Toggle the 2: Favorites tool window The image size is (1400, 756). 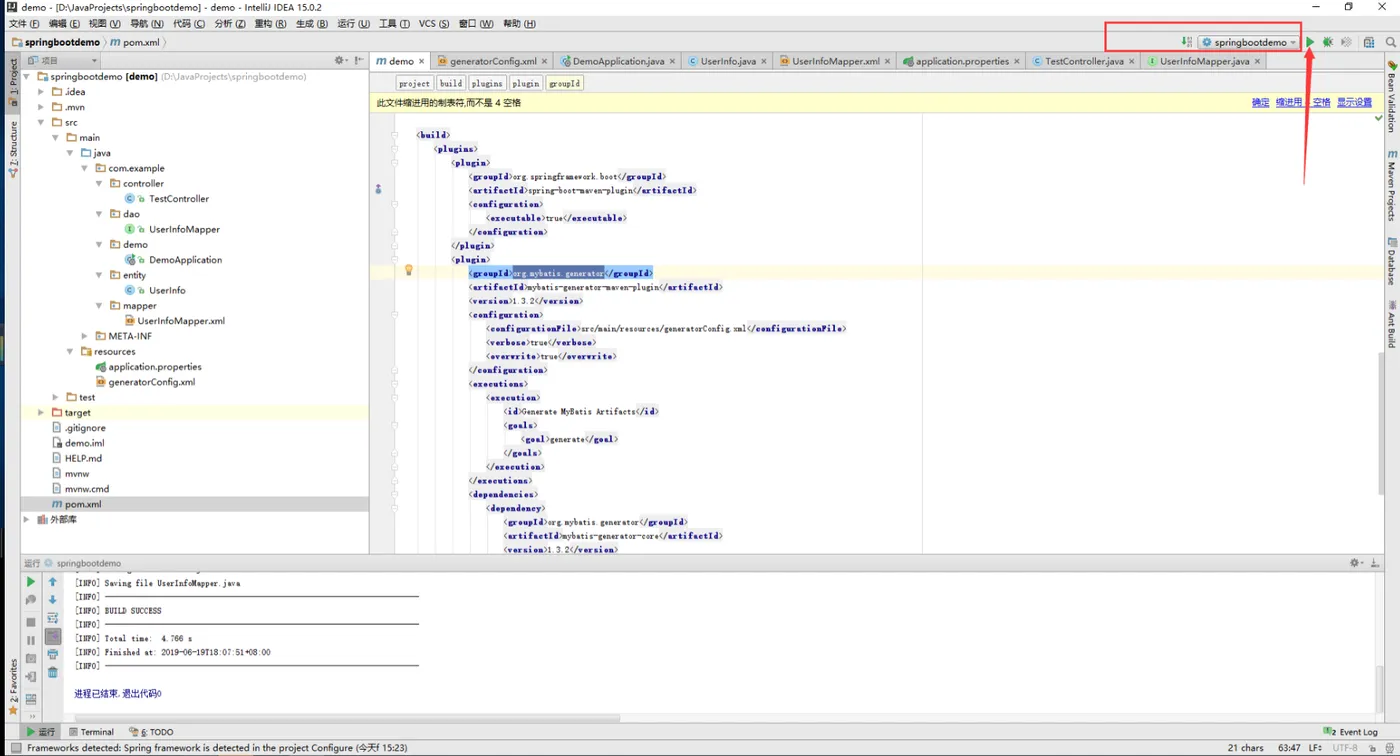tap(13, 687)
